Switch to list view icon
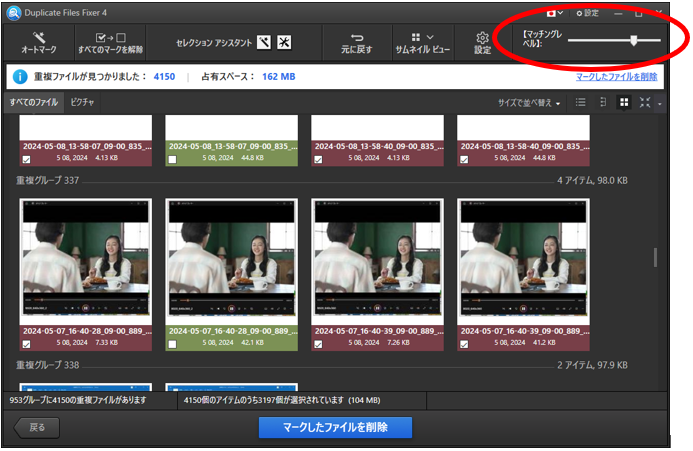 (581, 103)
